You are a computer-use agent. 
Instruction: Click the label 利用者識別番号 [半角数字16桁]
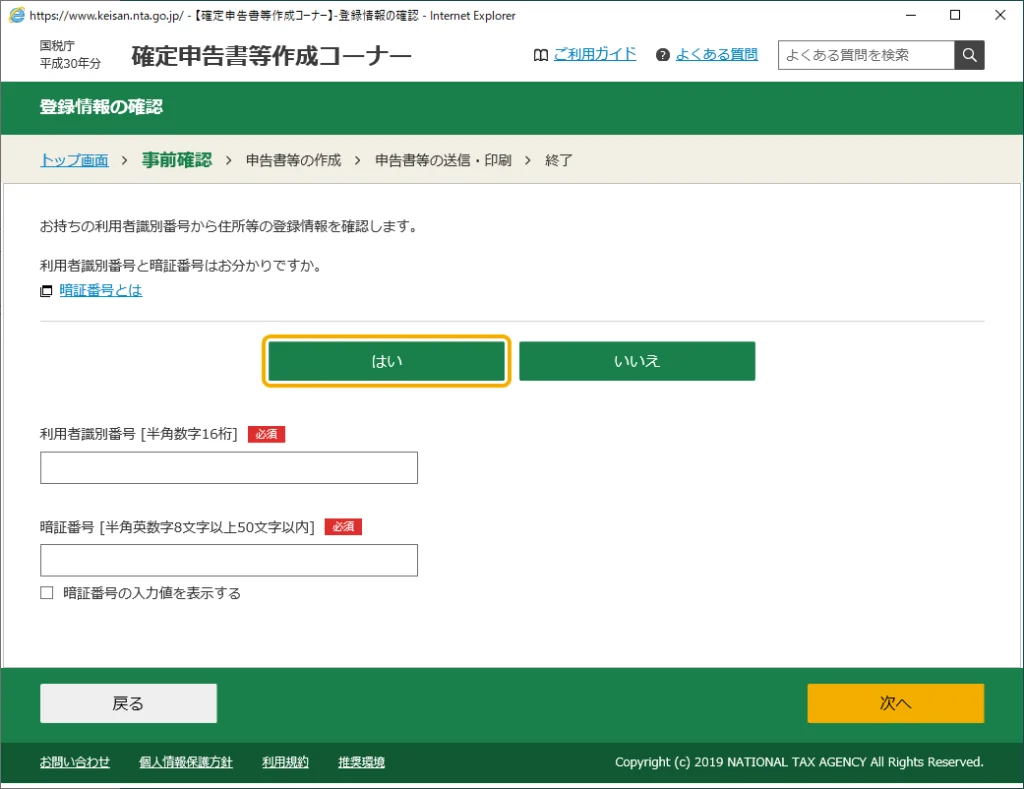tap(138, 434)
